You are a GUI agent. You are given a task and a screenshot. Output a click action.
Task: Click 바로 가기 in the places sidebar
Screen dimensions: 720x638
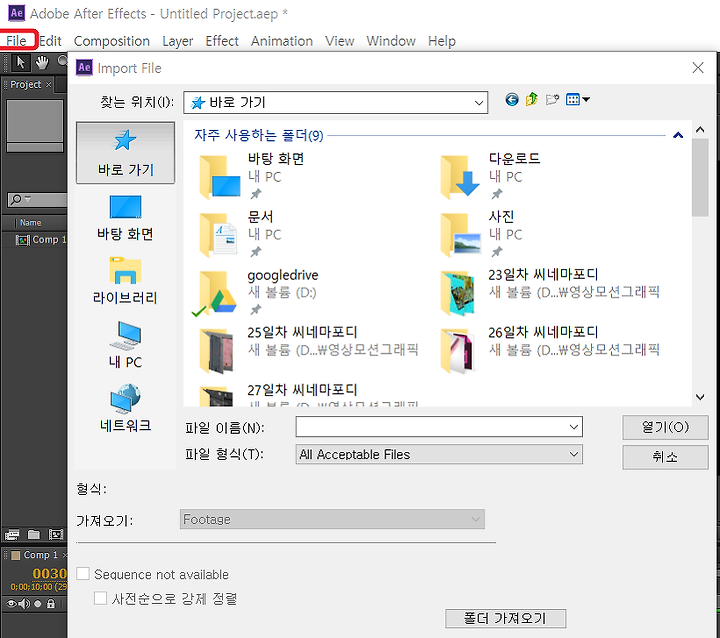(125, 152)
